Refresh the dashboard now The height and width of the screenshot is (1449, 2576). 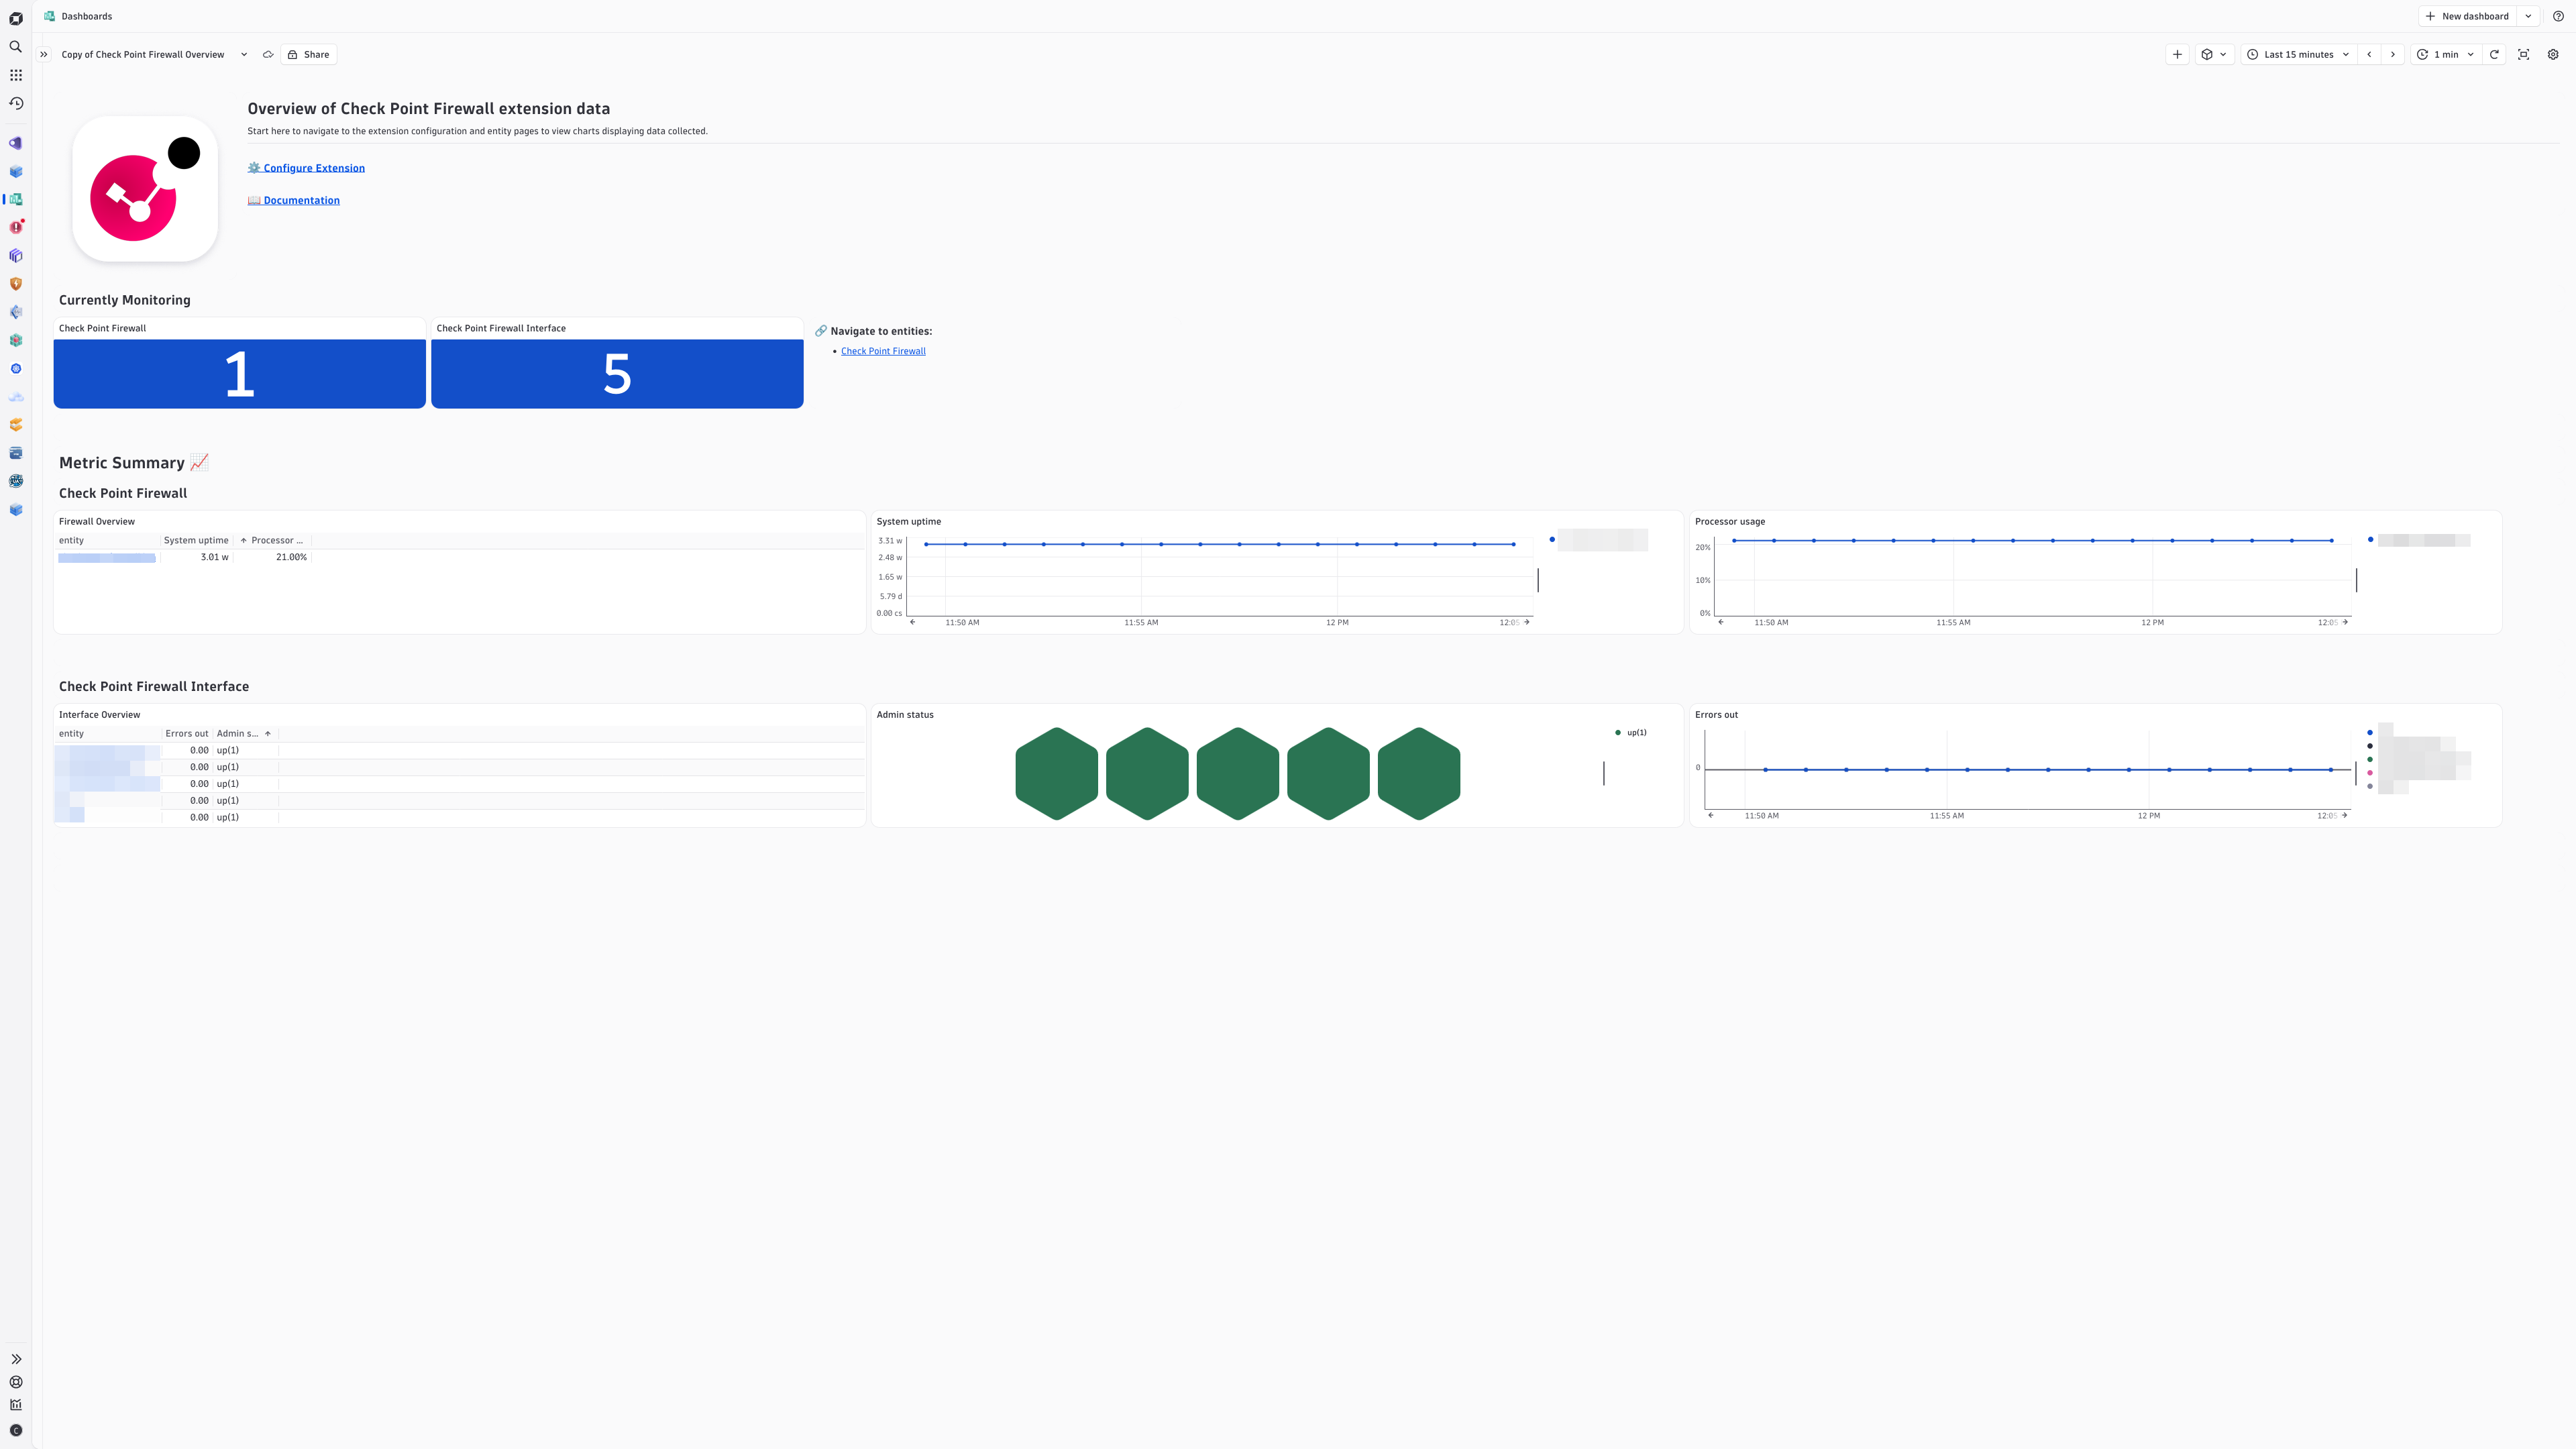(2494, 55)
